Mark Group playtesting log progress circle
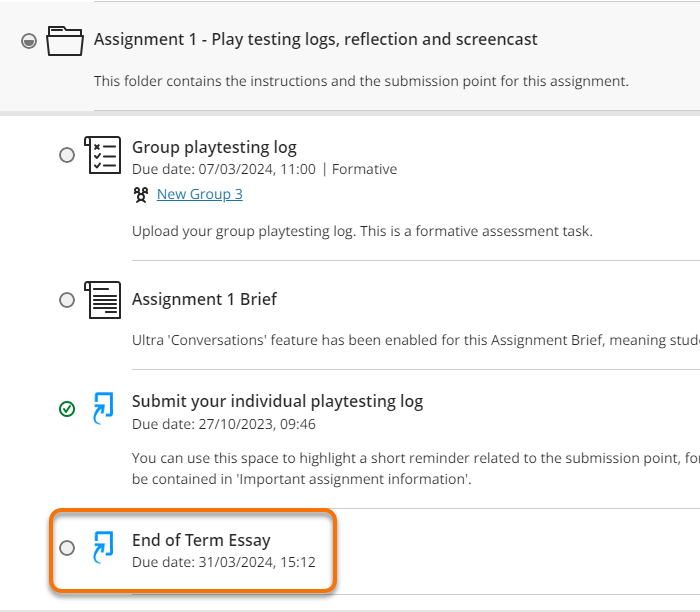This screenshot has height=612, width=700. click(x=67, y=155)
